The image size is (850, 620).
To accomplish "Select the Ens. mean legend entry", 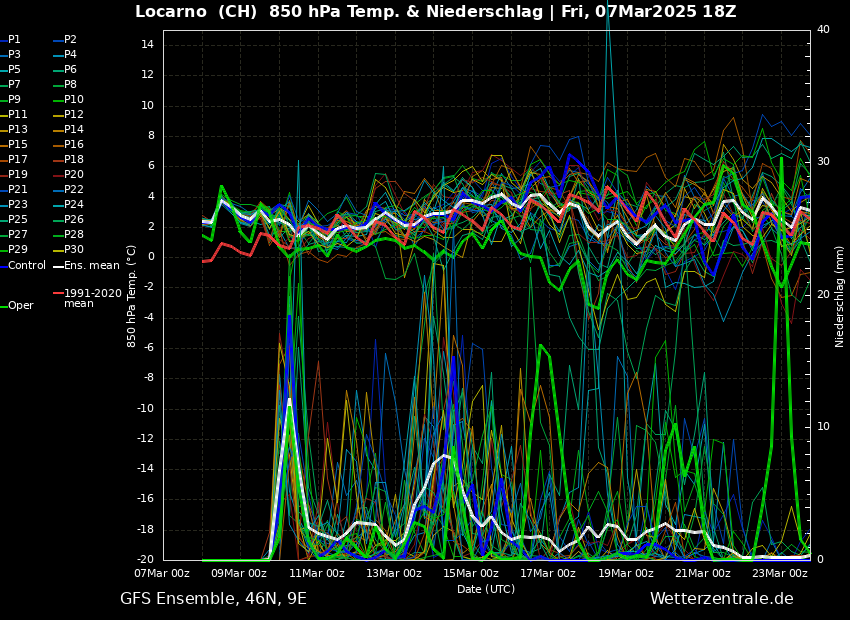I will [91, 265].
